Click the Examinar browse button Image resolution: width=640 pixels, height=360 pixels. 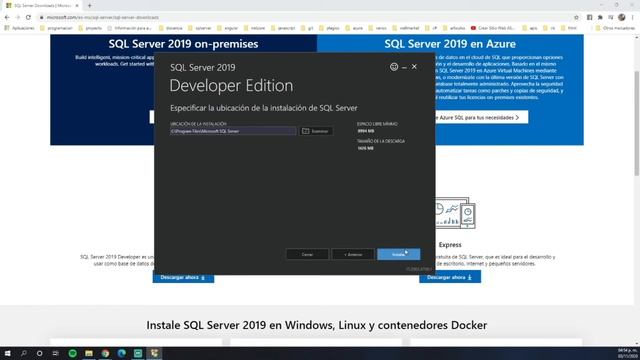316,131
